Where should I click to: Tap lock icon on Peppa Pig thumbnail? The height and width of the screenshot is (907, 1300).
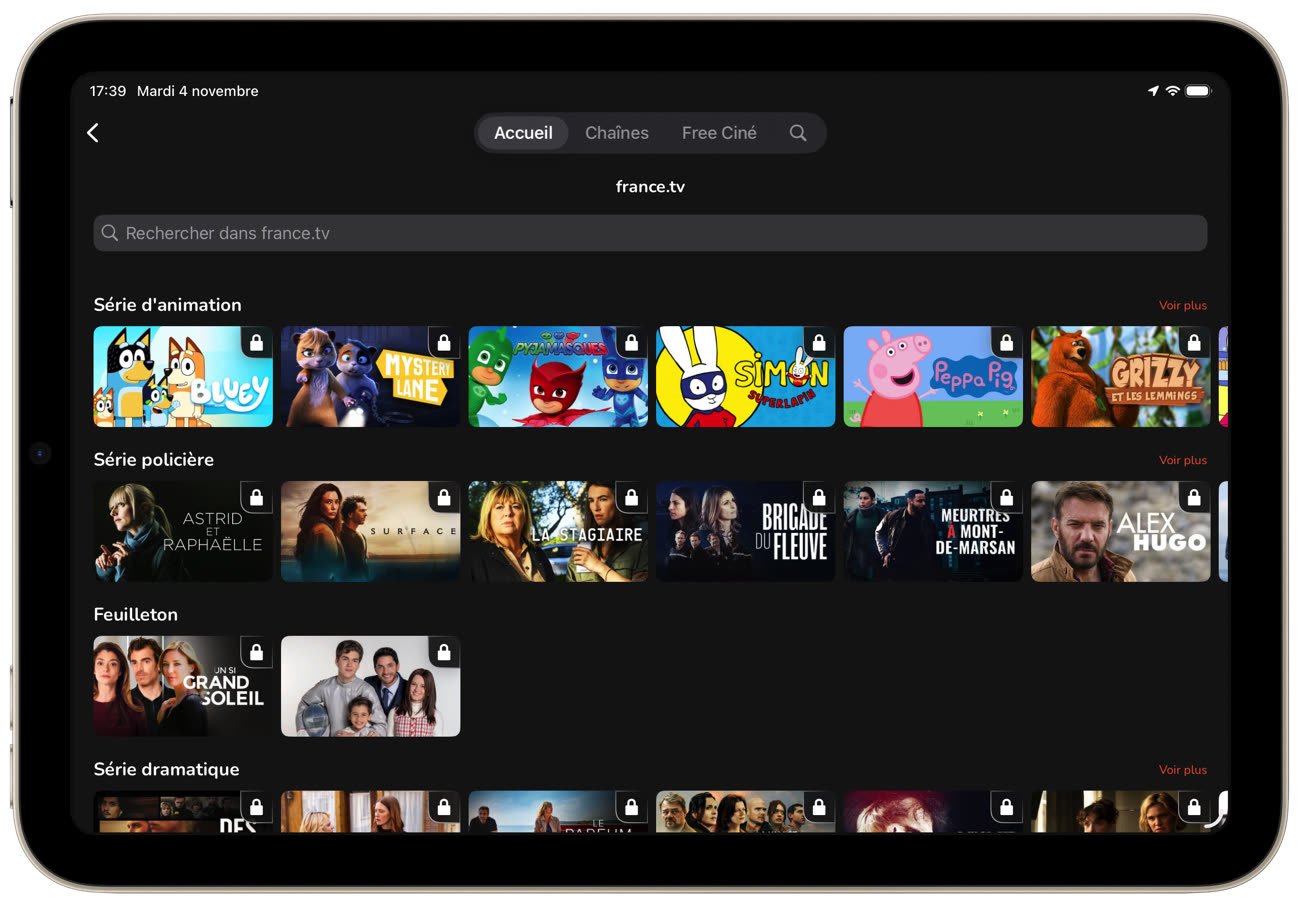coord(1006,343)
